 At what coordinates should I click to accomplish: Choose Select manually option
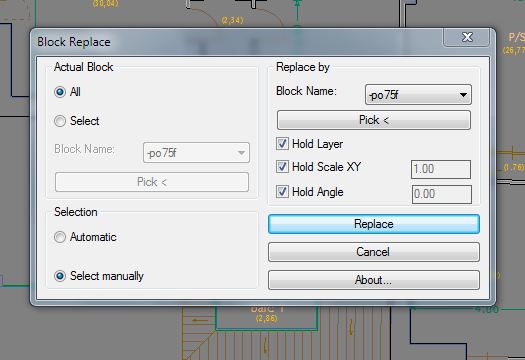coord(60,276)
